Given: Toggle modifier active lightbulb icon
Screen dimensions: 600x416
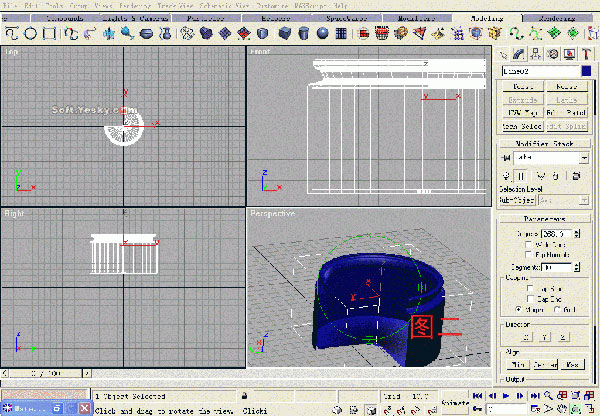Looking at the screenshot, I should click(x=507, y=176).
